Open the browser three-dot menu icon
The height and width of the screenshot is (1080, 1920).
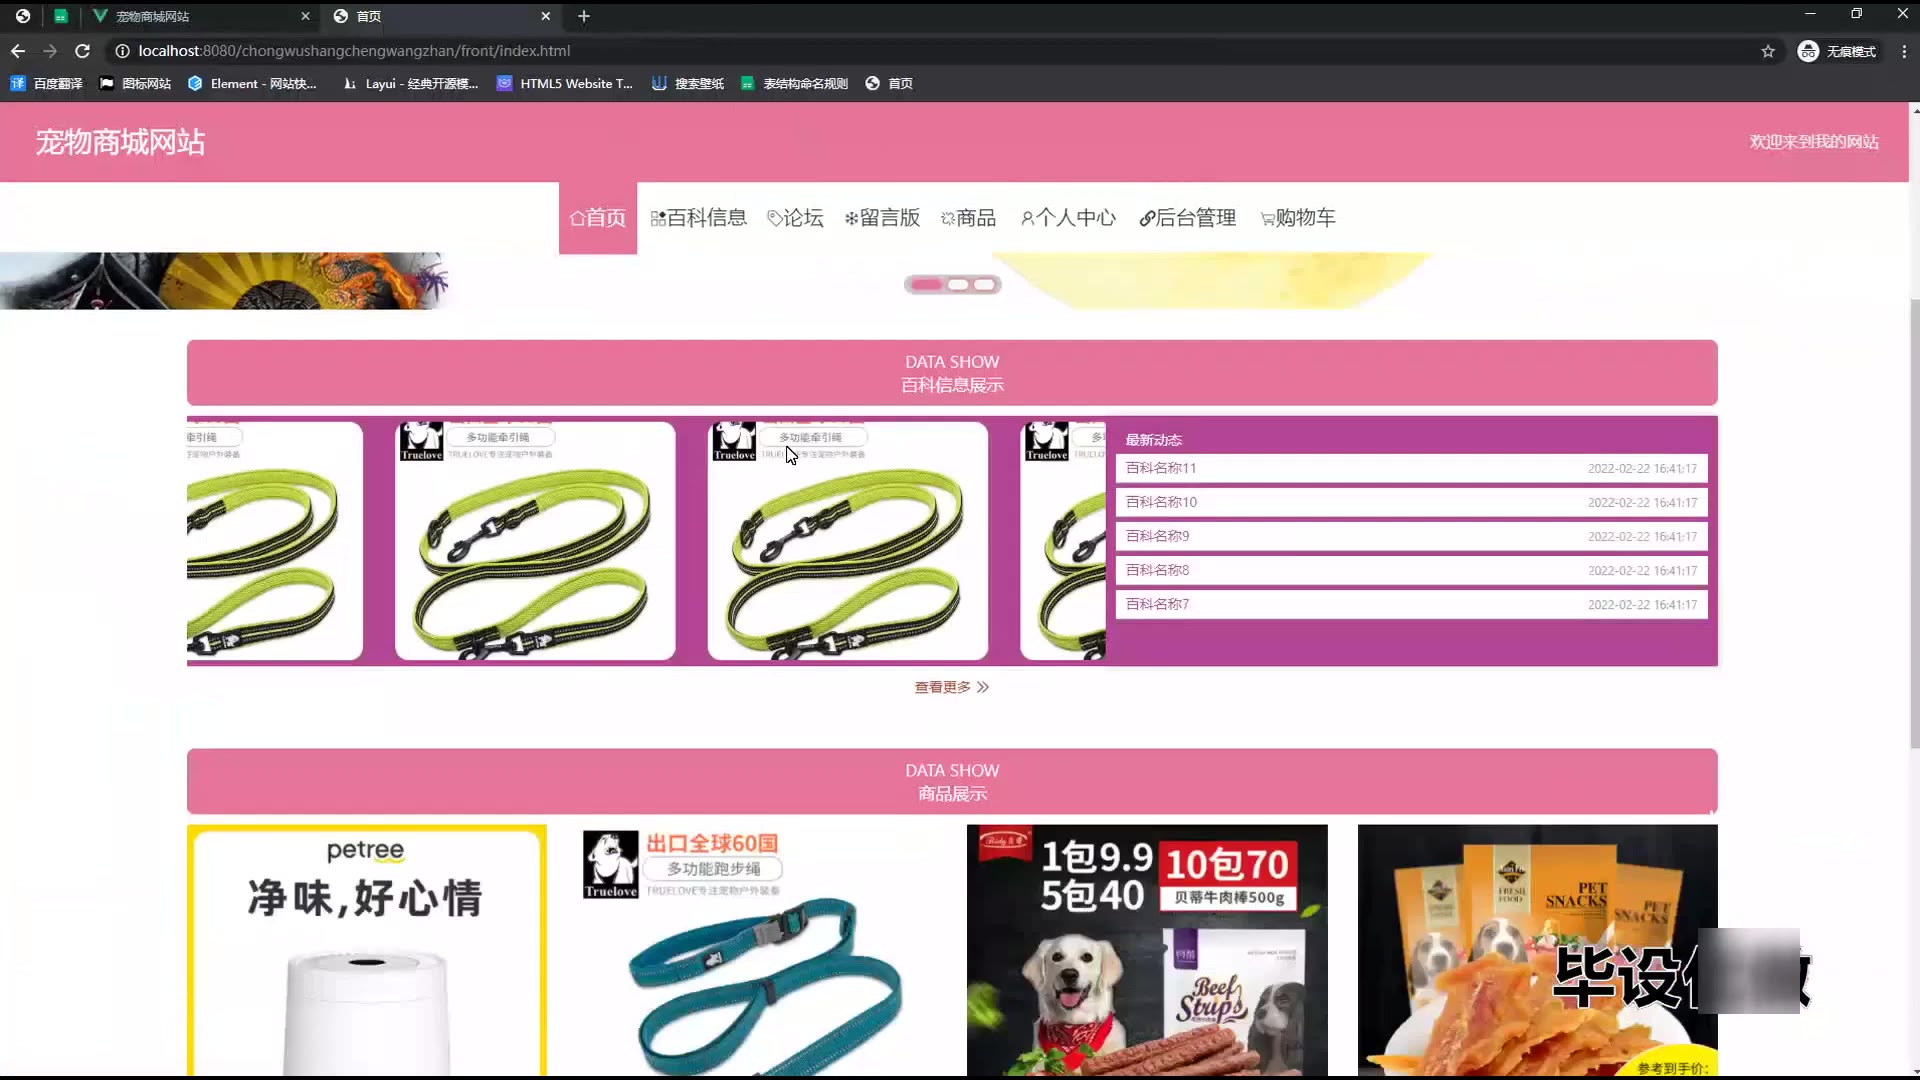1904,51
